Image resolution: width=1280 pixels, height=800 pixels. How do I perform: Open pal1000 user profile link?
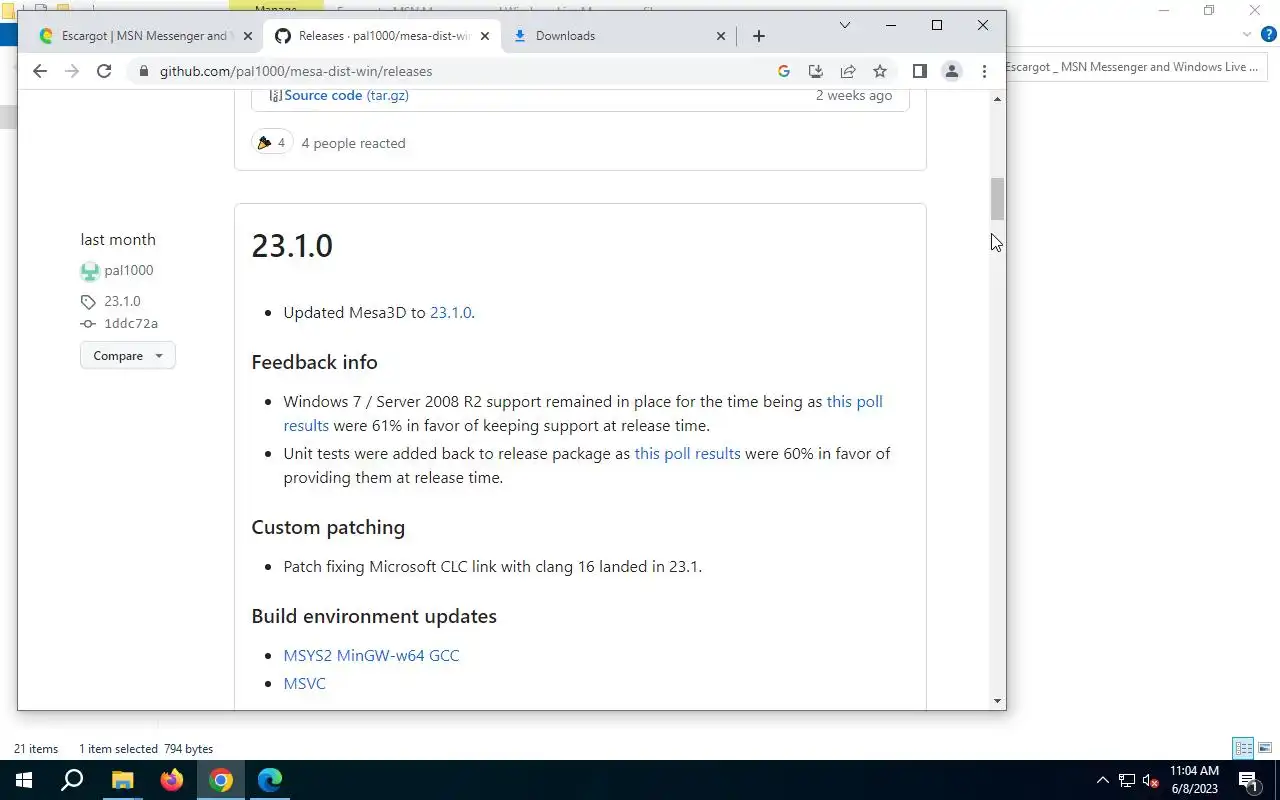pyautogui.click(x=128, y=270)
